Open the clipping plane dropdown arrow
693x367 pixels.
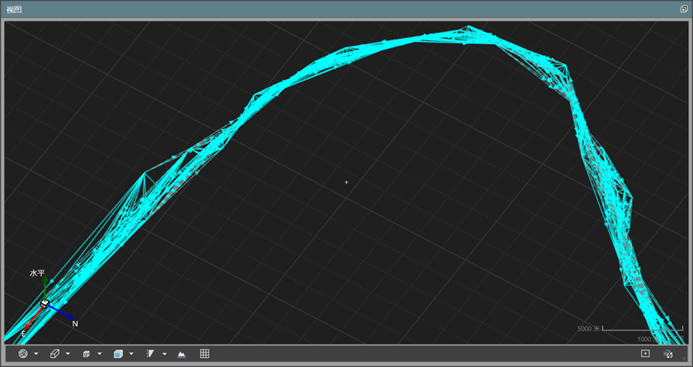[164, 354]
